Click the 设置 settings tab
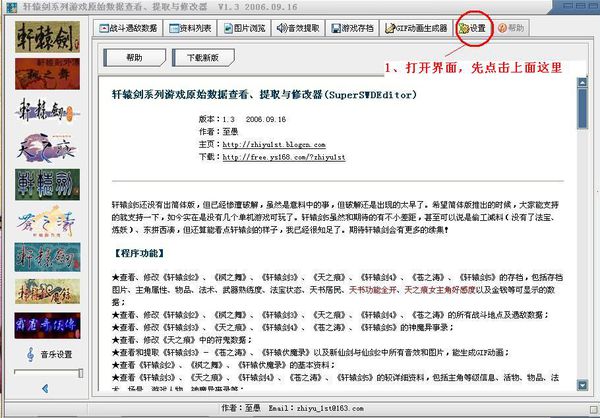600x418 pixels. 473,28
